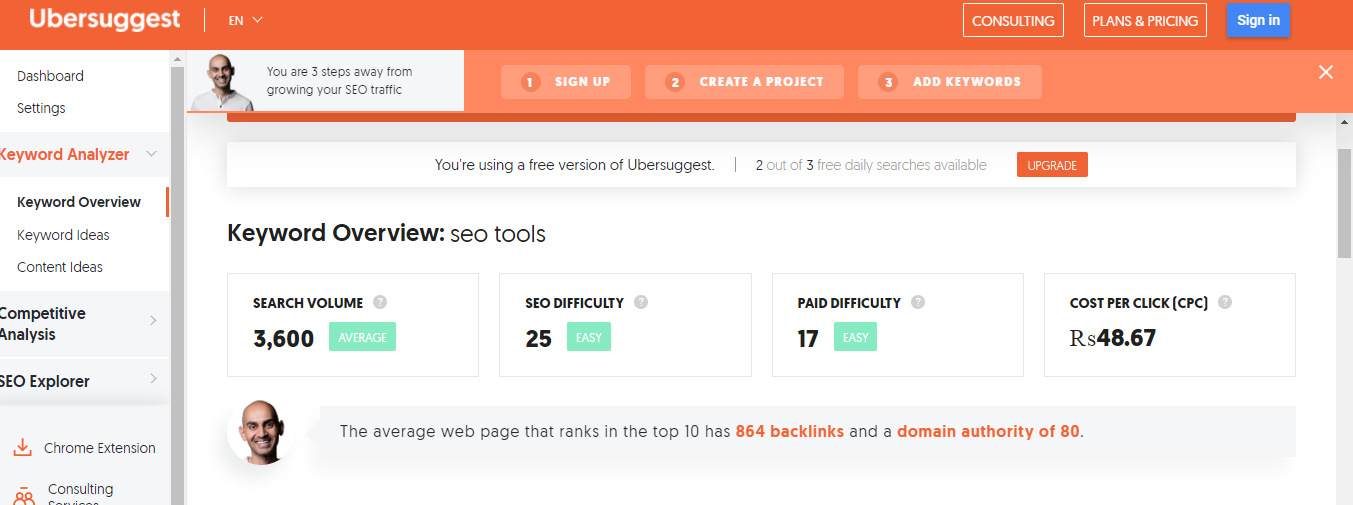1353x505 pixels.
Task: Click the Easy badge under SEO Difficulty
Action: click(589, 337)
